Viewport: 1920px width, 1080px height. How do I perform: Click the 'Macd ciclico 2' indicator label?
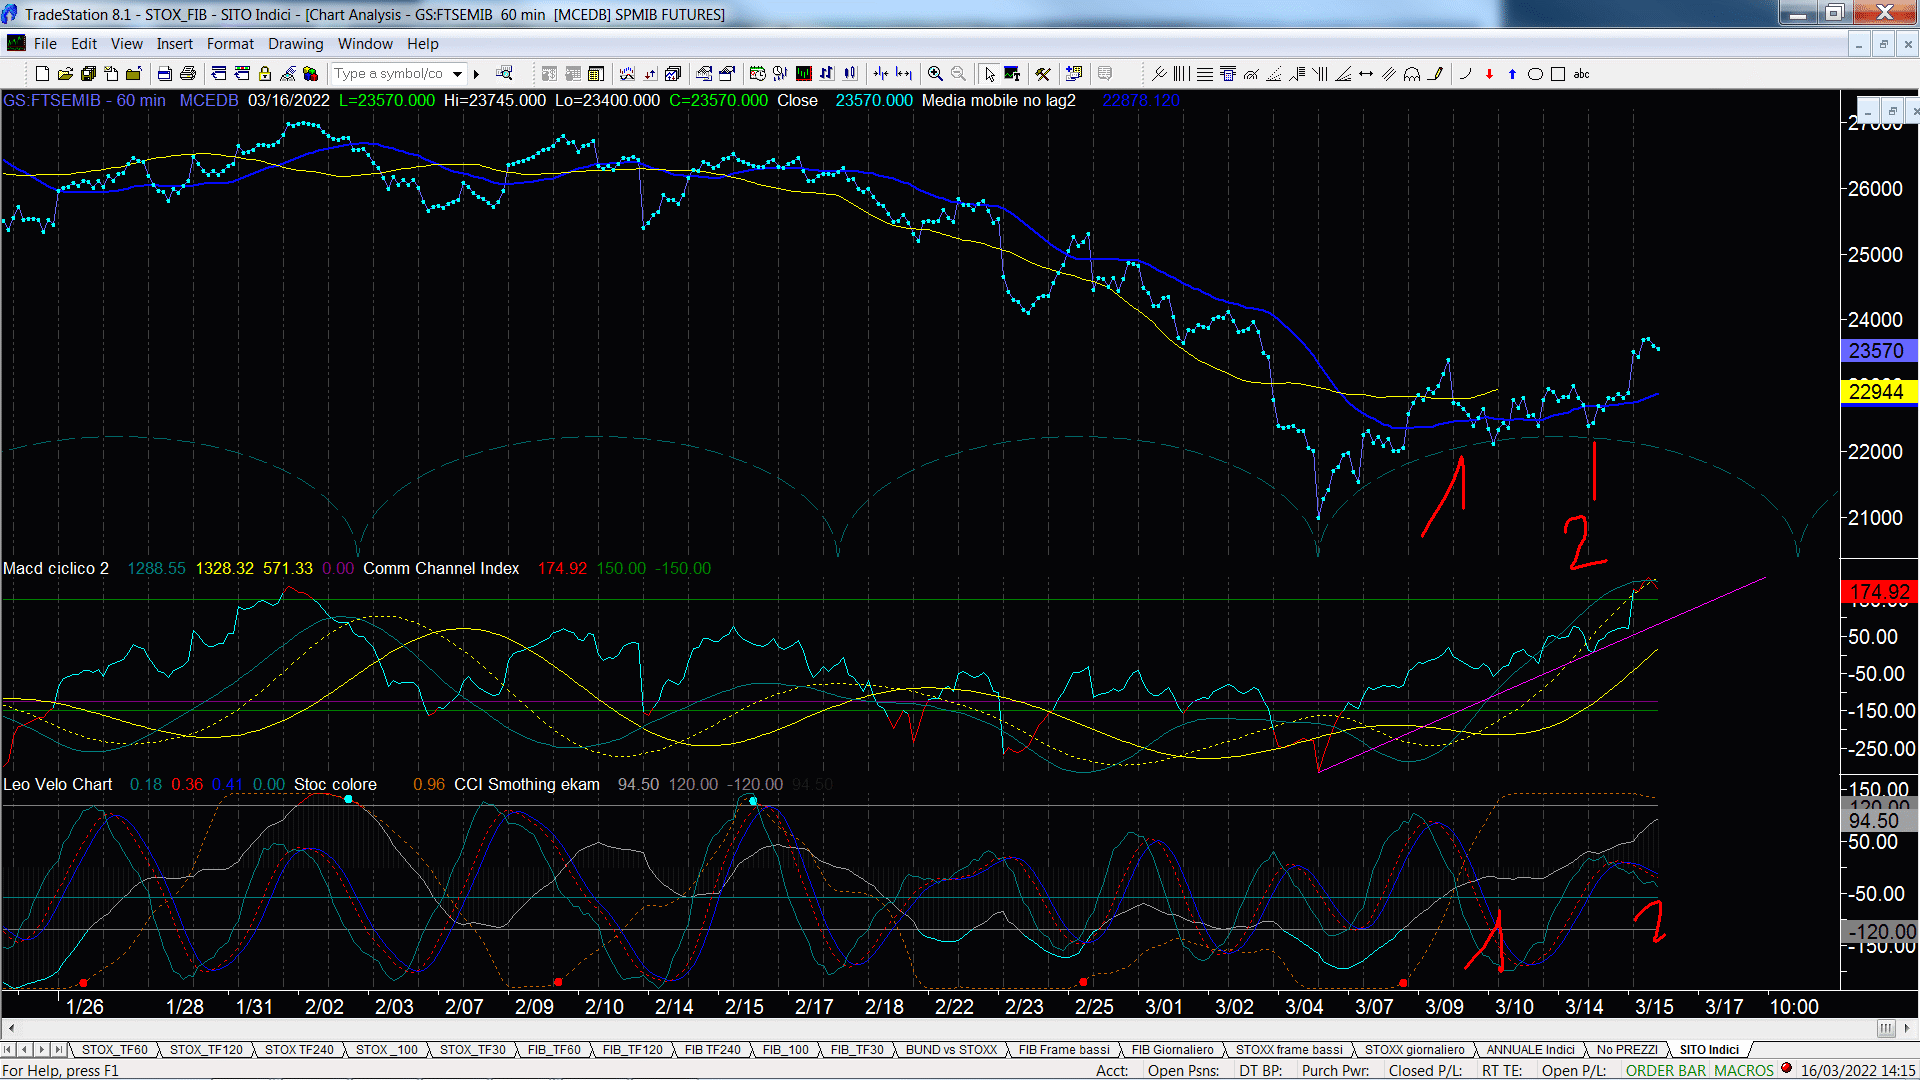(56, 568)
